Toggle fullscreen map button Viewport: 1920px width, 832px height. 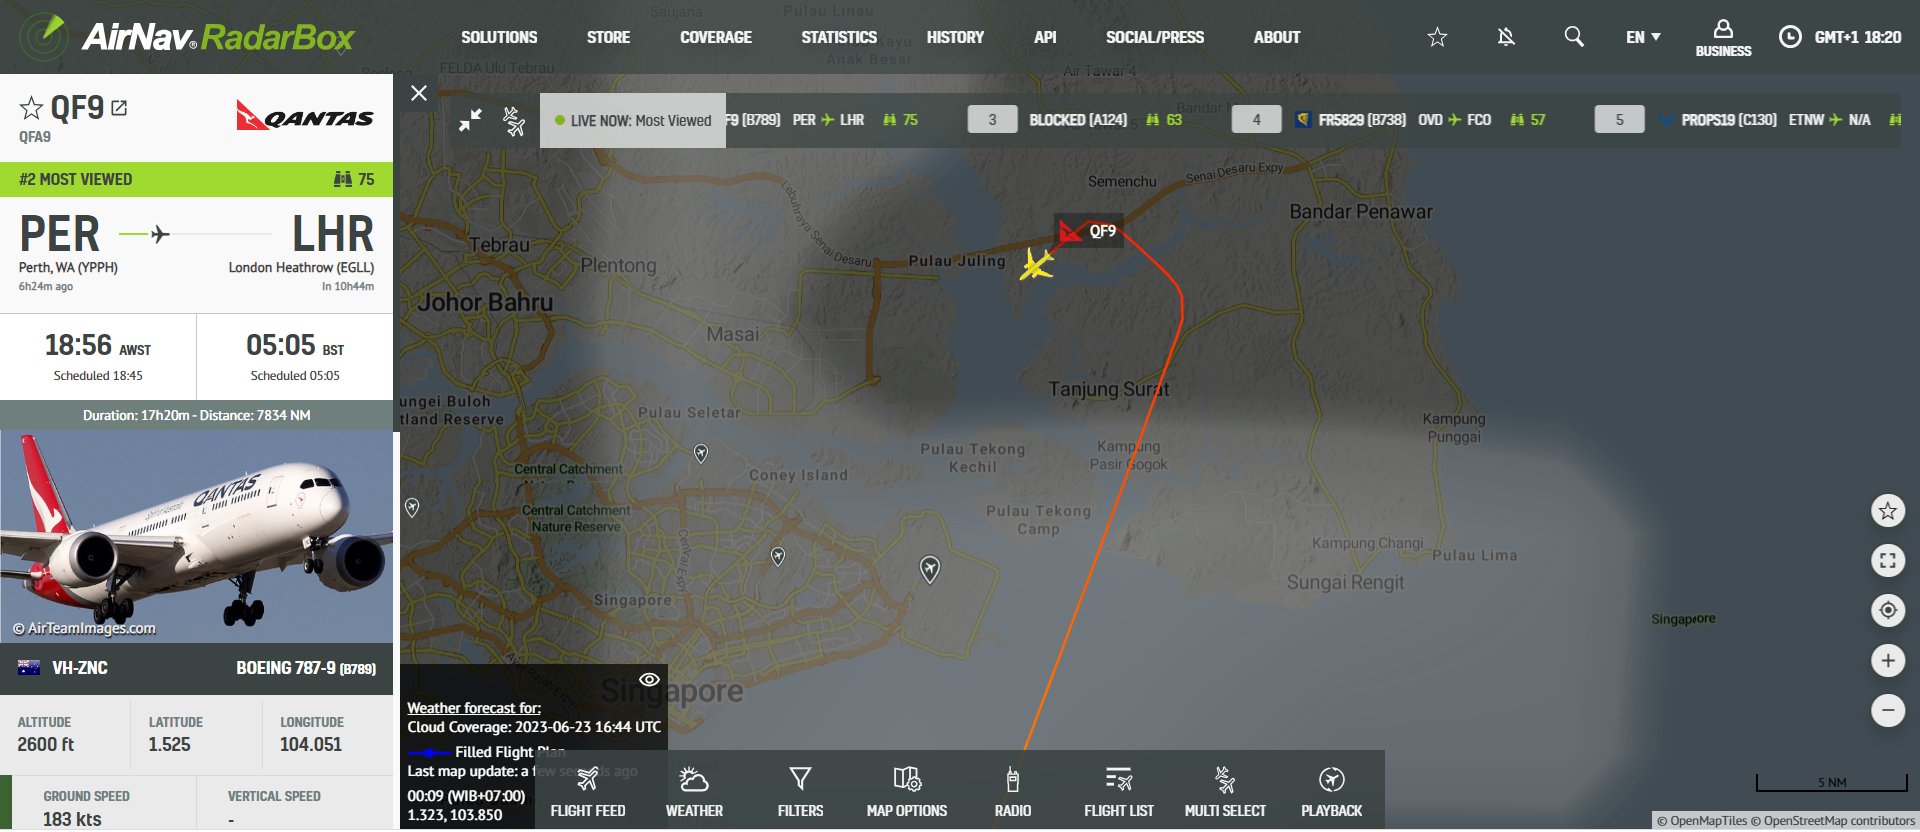(1888, 561)
